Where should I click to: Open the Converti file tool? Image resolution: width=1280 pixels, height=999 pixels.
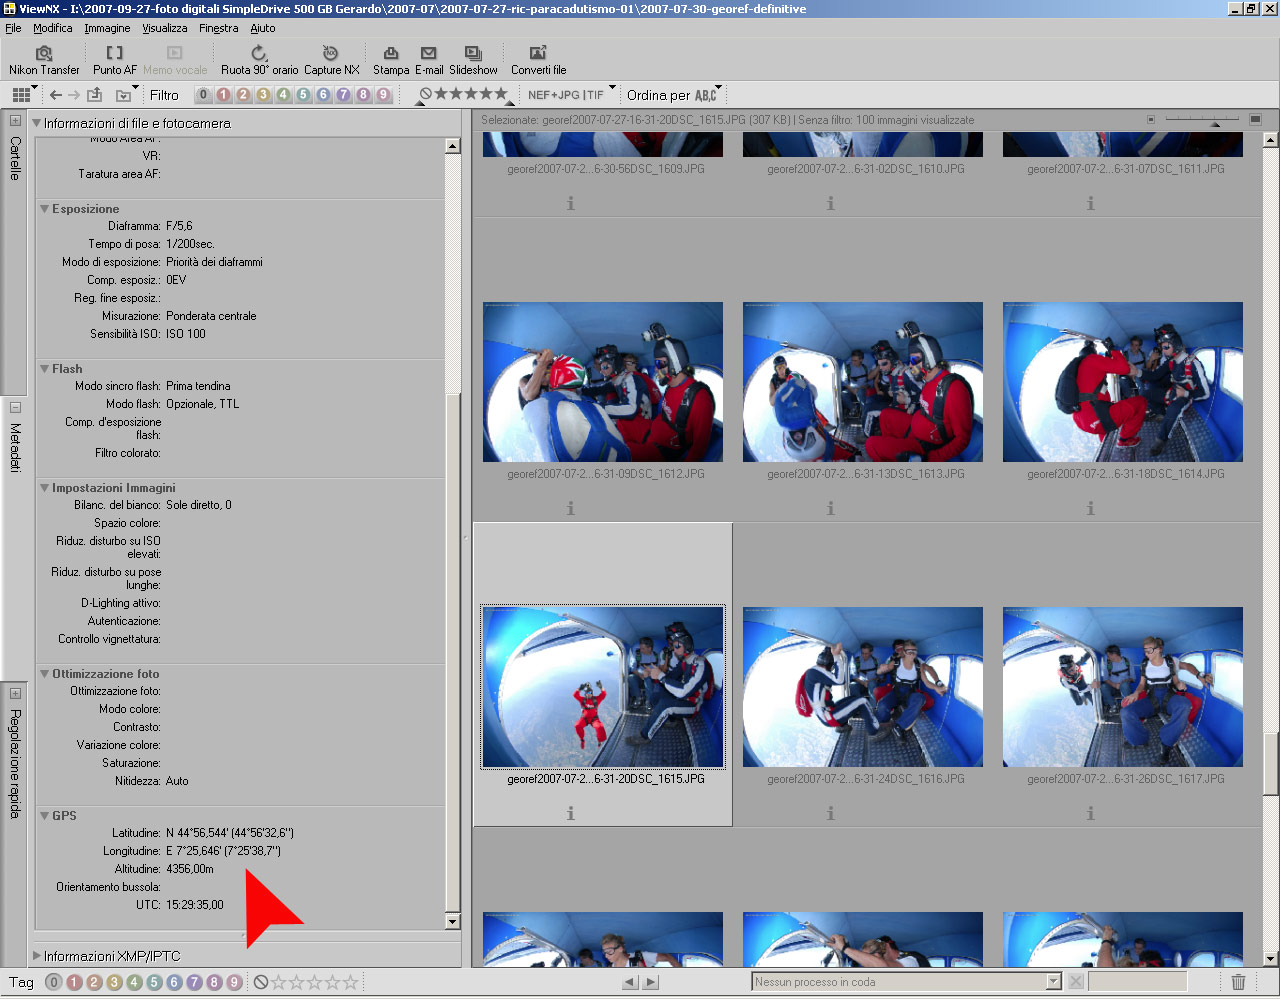tap(538, 60)
